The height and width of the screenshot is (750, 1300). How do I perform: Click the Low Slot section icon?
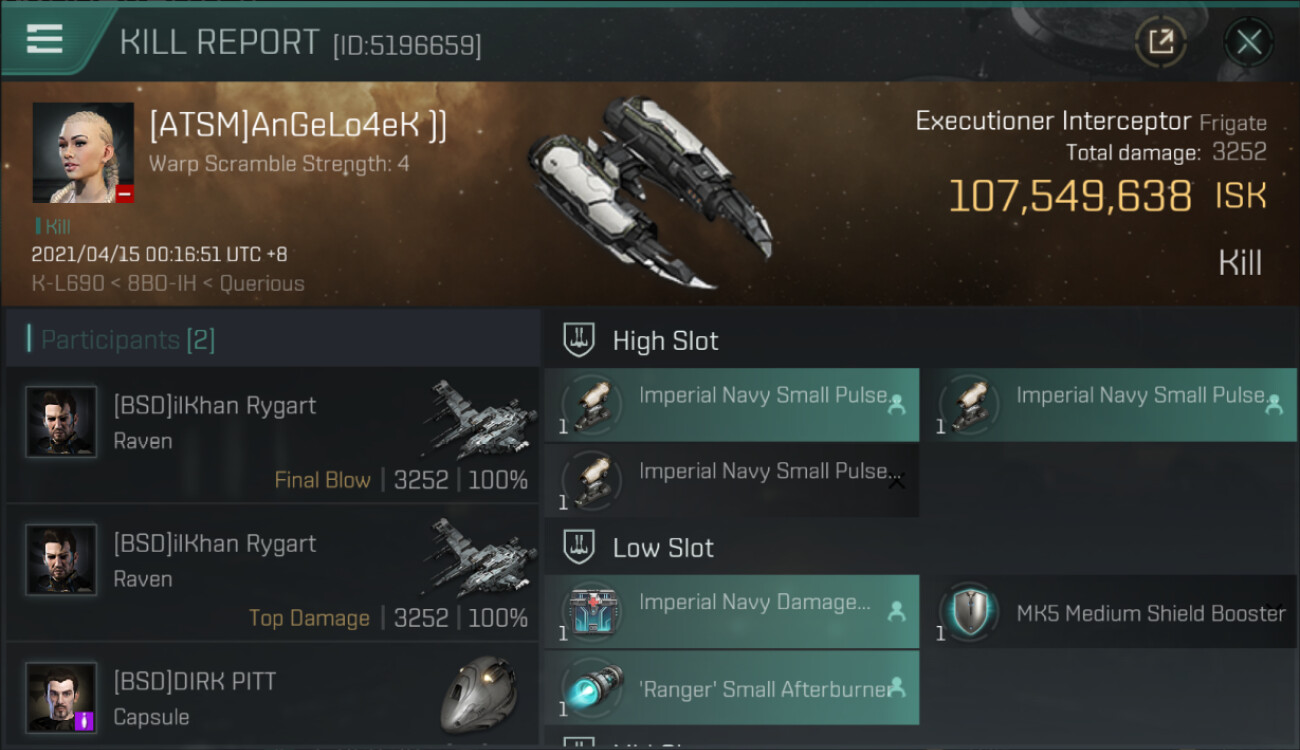point(579,547)
